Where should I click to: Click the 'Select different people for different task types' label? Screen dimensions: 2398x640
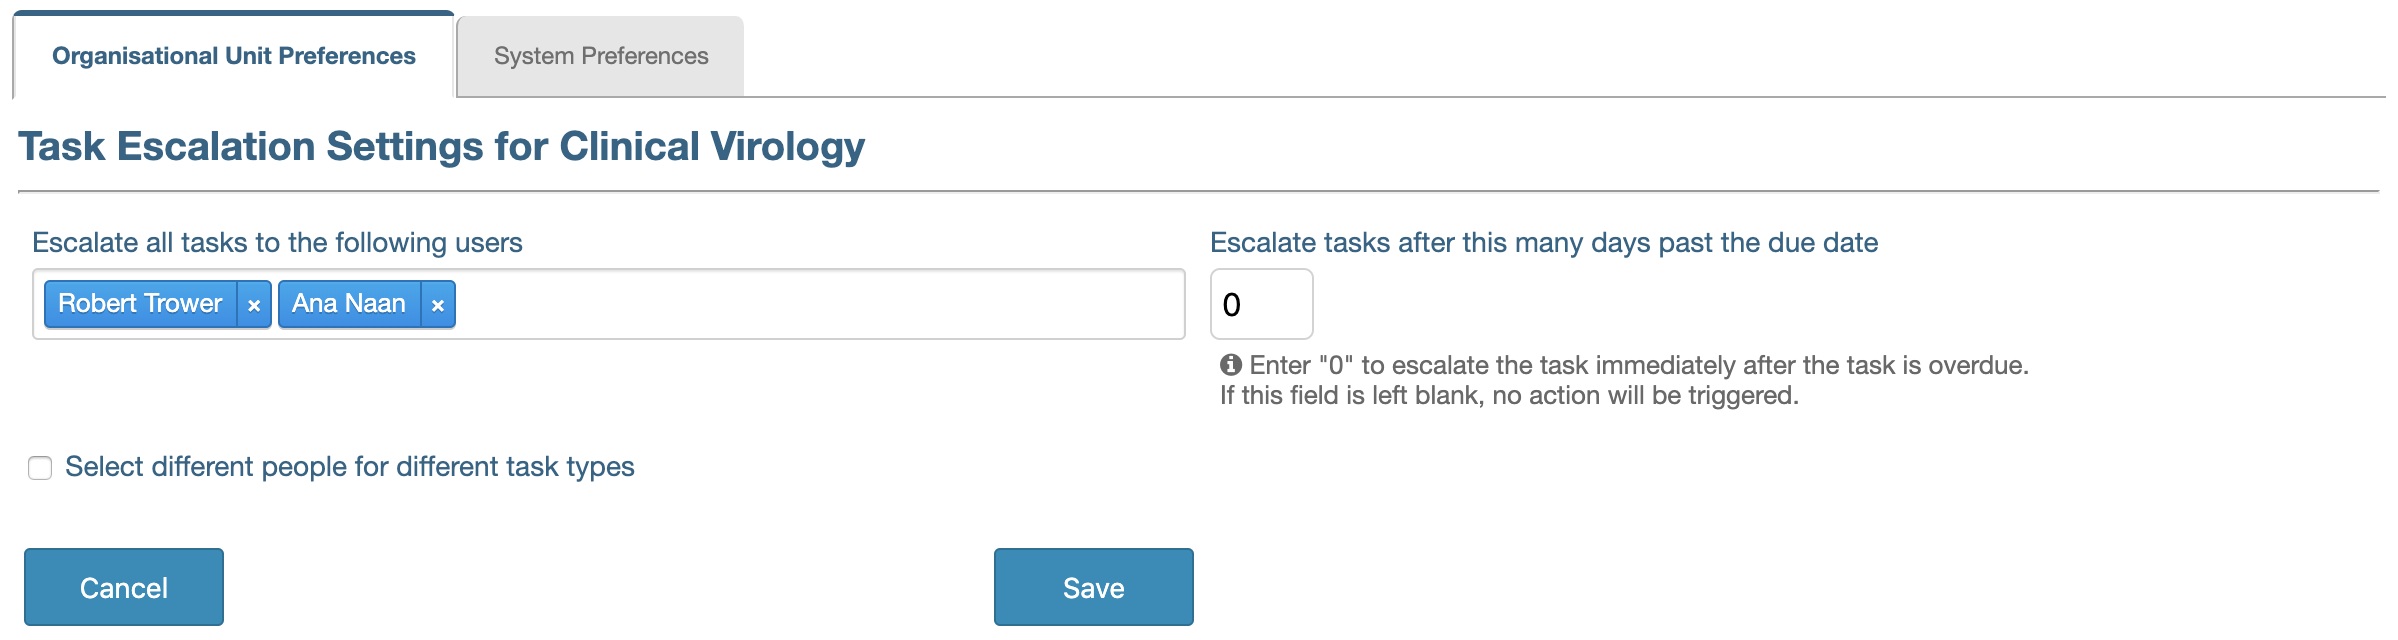349,467
